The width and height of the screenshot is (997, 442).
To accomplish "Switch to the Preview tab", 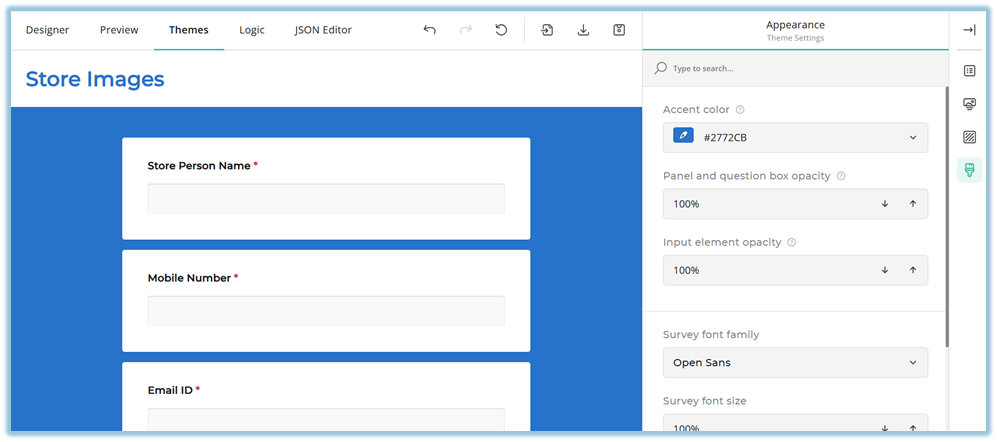I will pyautogui.click(x=119, y=30).
